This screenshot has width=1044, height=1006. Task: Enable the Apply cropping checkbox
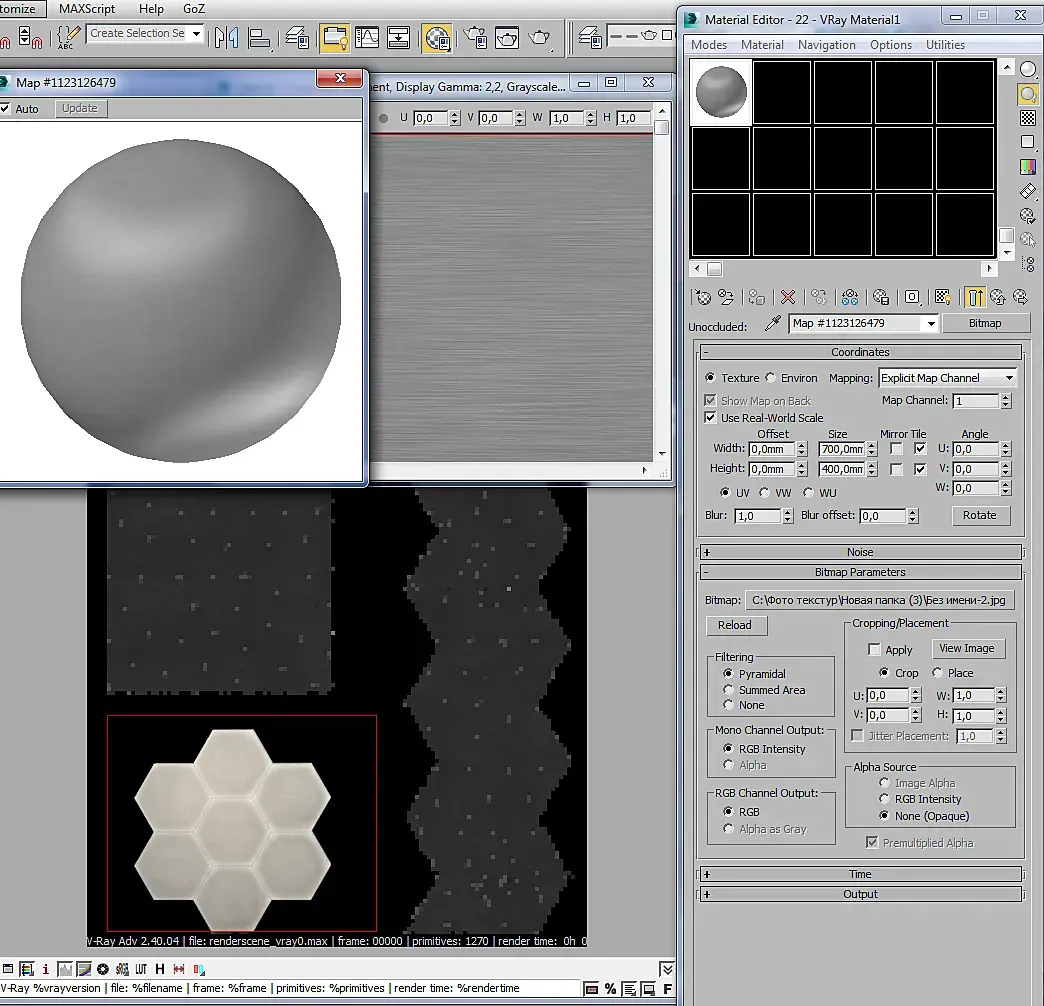875,650
